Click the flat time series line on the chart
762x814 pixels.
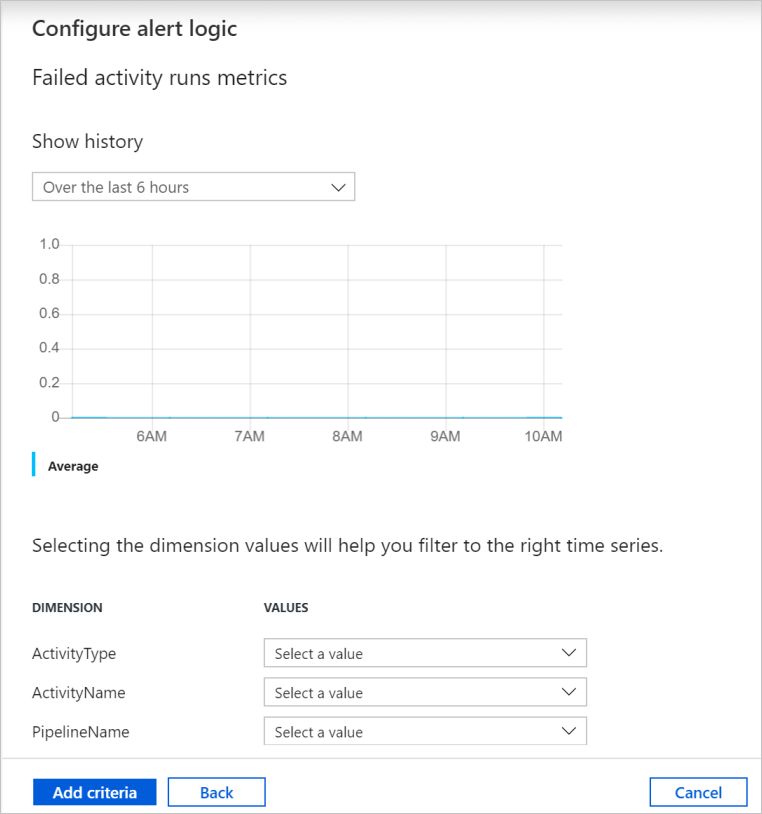click(x=300, y=415)
